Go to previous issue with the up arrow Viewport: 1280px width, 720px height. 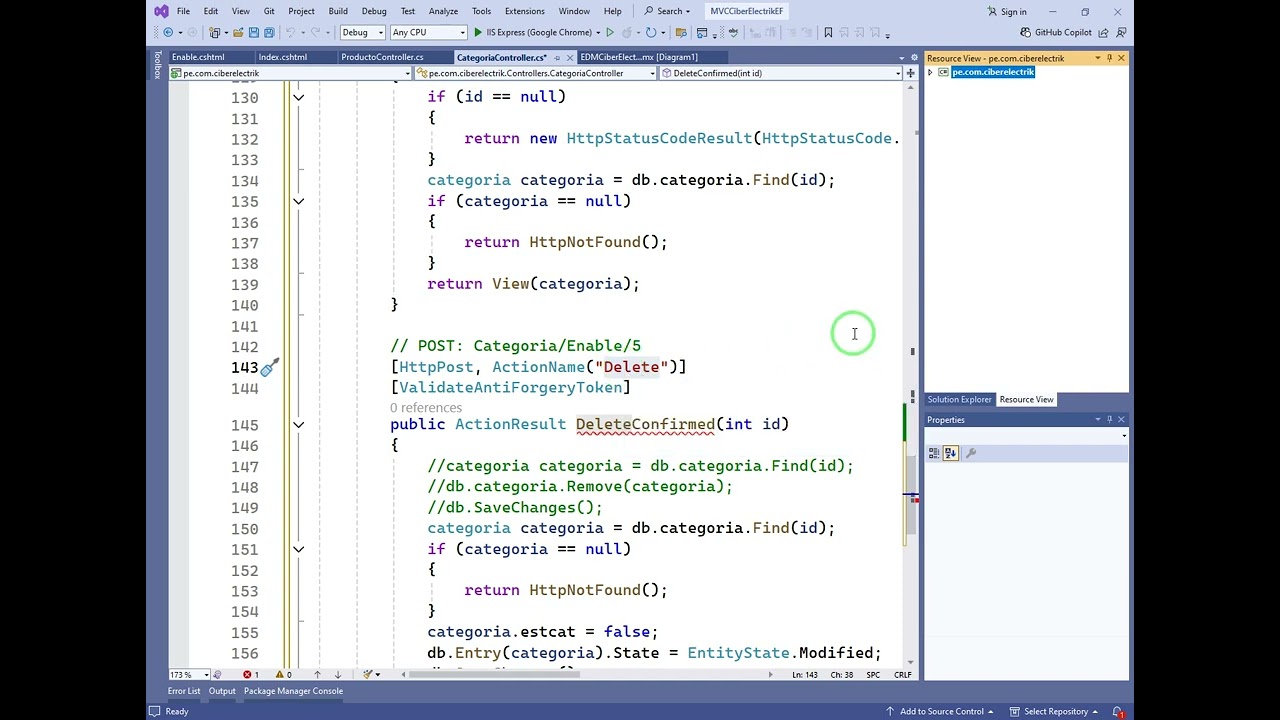pyautogui.click(x=317, y=675)
